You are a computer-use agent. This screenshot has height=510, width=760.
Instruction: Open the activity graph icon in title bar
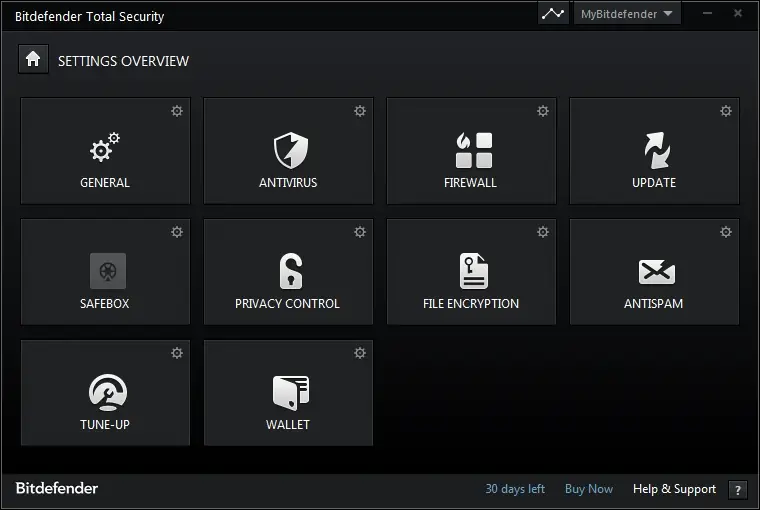click(x=553, y=14)
